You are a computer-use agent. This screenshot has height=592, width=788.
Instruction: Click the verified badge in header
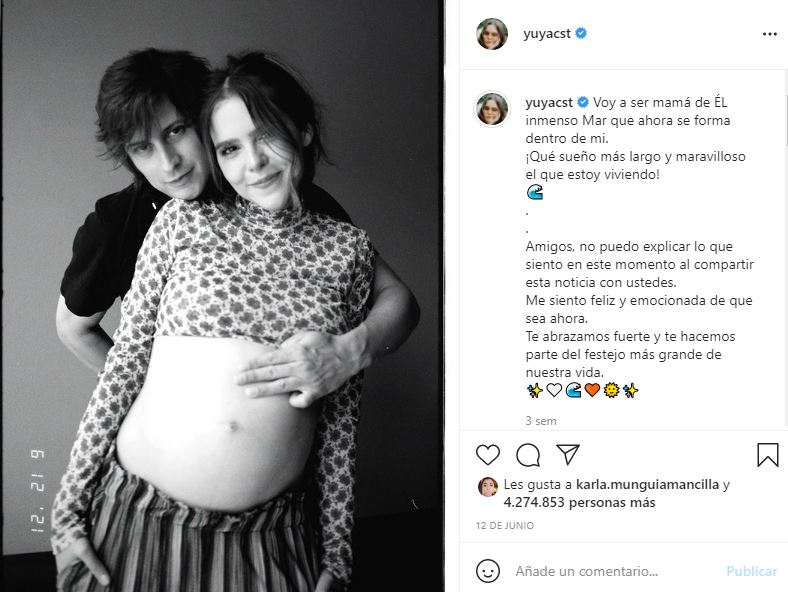[x=581, y=34]
